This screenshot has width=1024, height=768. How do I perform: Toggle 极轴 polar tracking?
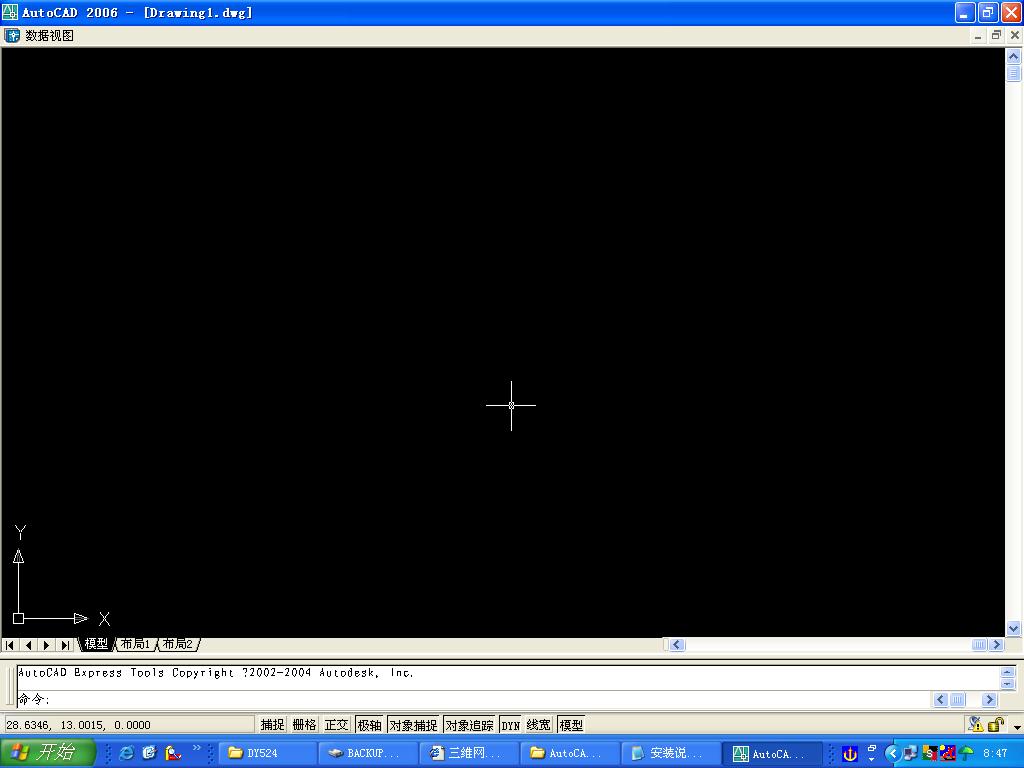pos(369,725)
